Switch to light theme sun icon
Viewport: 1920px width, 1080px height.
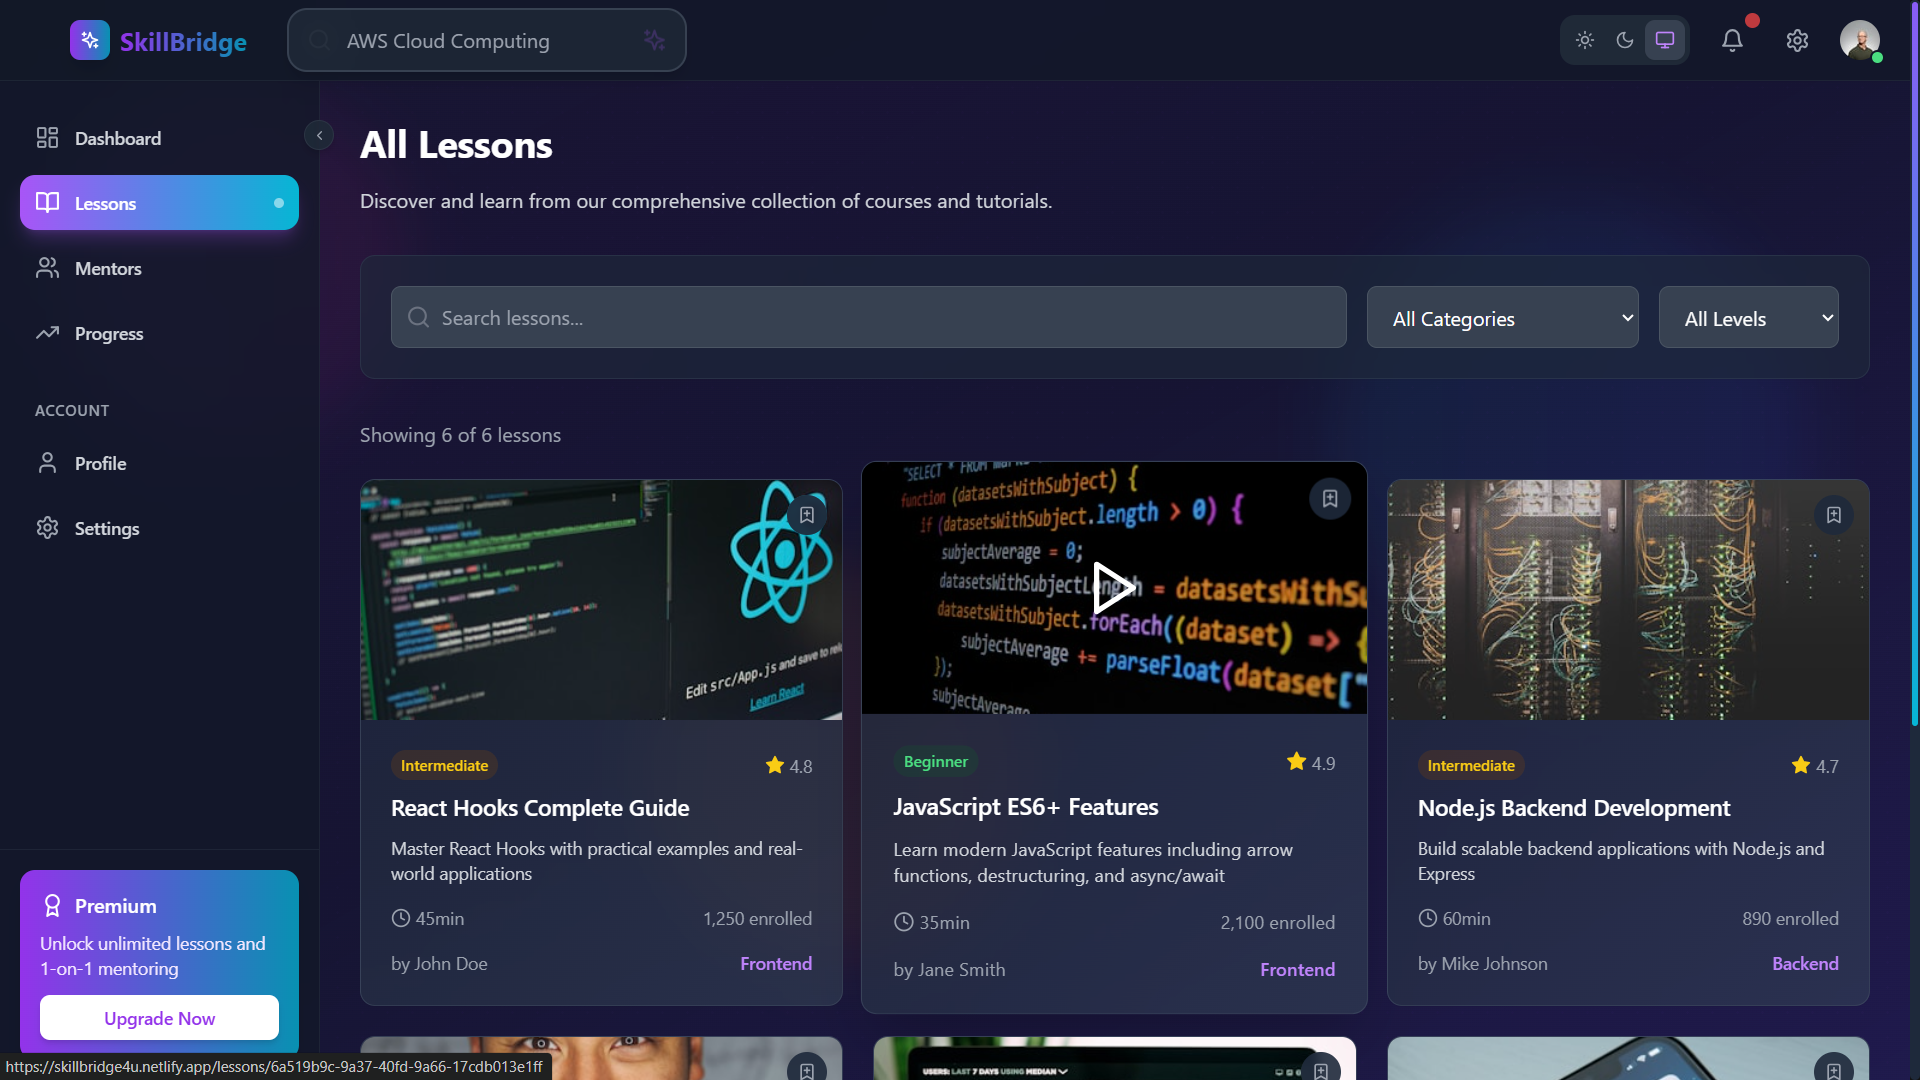(1585, 40)
